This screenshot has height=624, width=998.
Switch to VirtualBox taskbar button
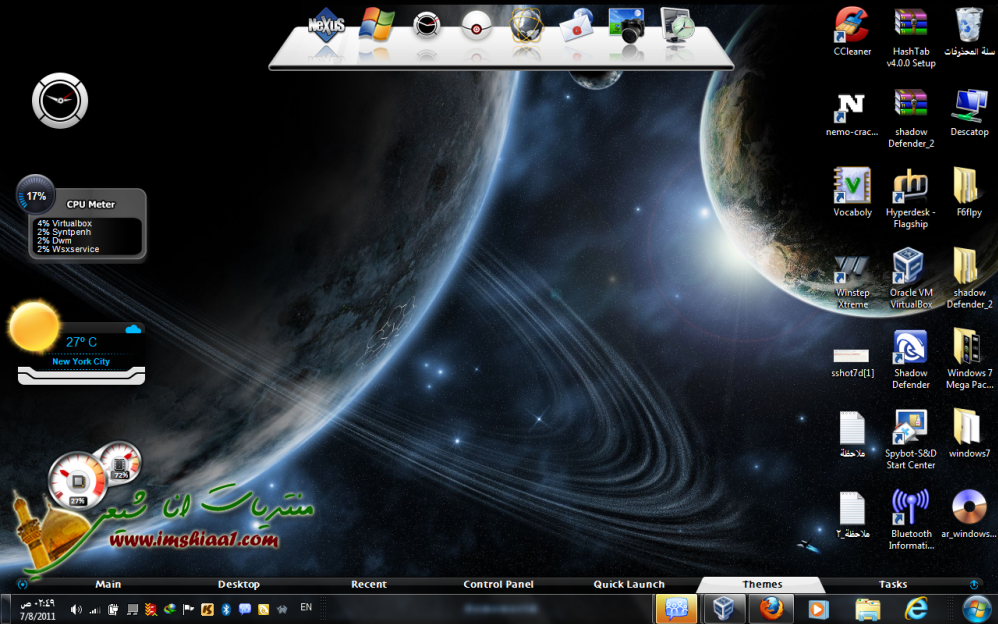coord(723,609)
